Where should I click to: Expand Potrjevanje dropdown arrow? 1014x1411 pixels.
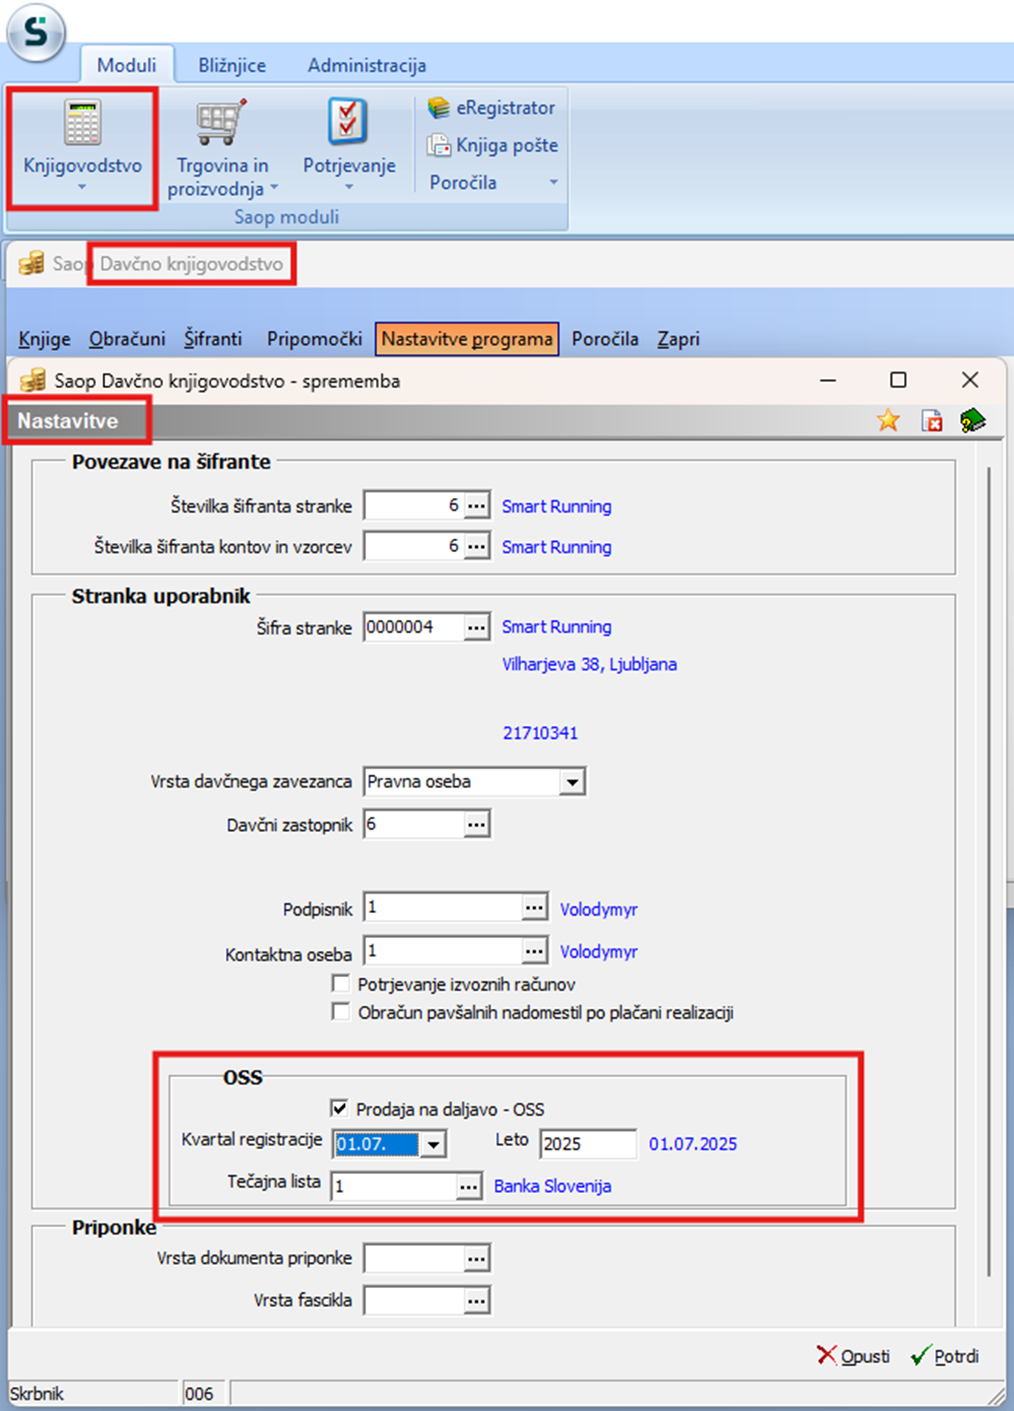coord(349,187)
